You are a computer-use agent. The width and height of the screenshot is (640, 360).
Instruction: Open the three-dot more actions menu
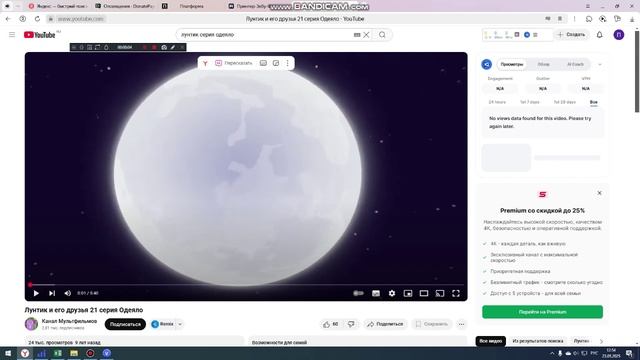point(461,324)
